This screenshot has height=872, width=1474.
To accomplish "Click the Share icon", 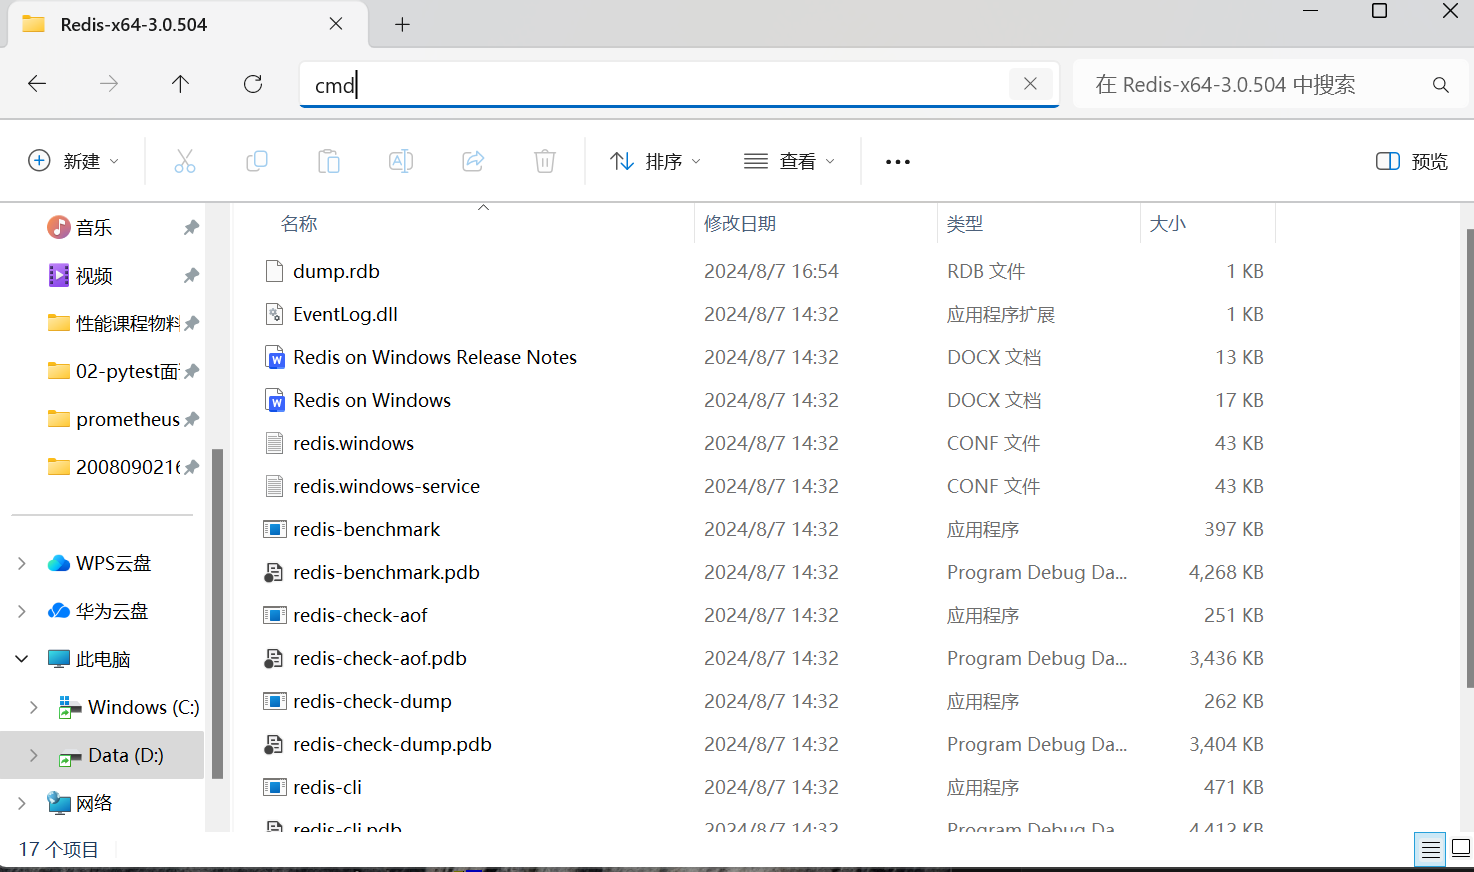I will coord(473,161).
